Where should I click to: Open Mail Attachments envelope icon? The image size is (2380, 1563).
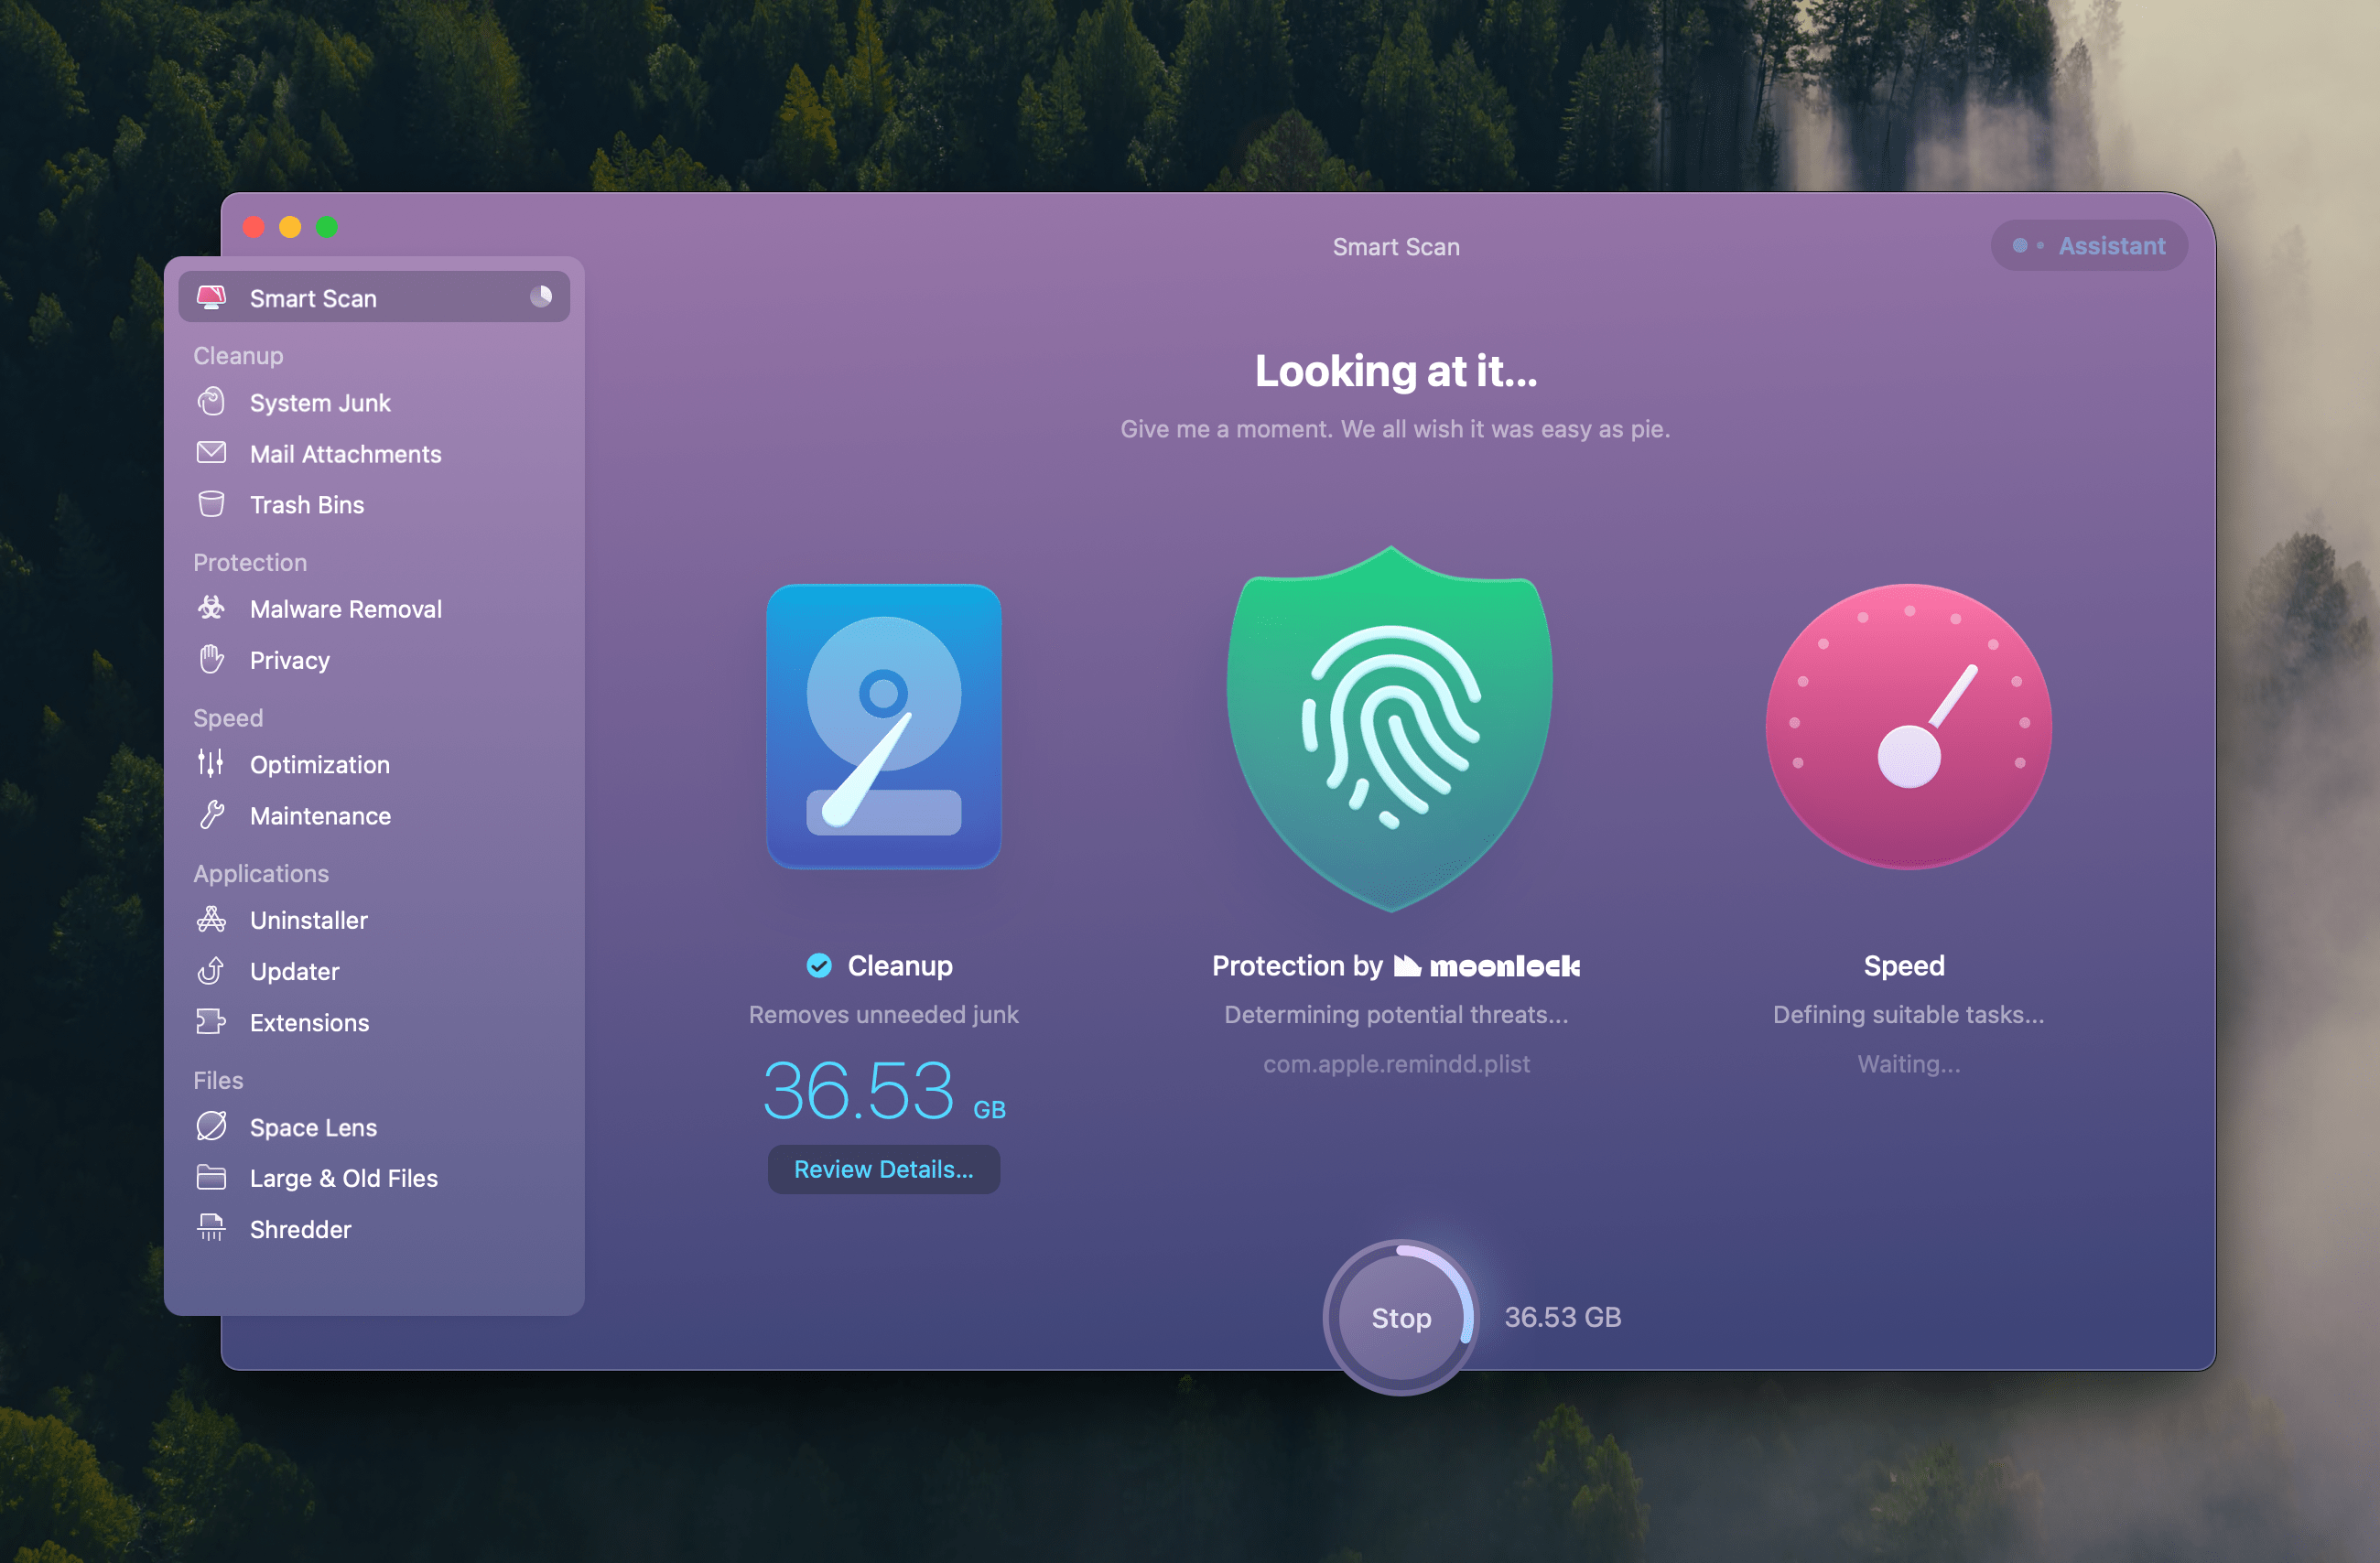click(x=211, y=453)
